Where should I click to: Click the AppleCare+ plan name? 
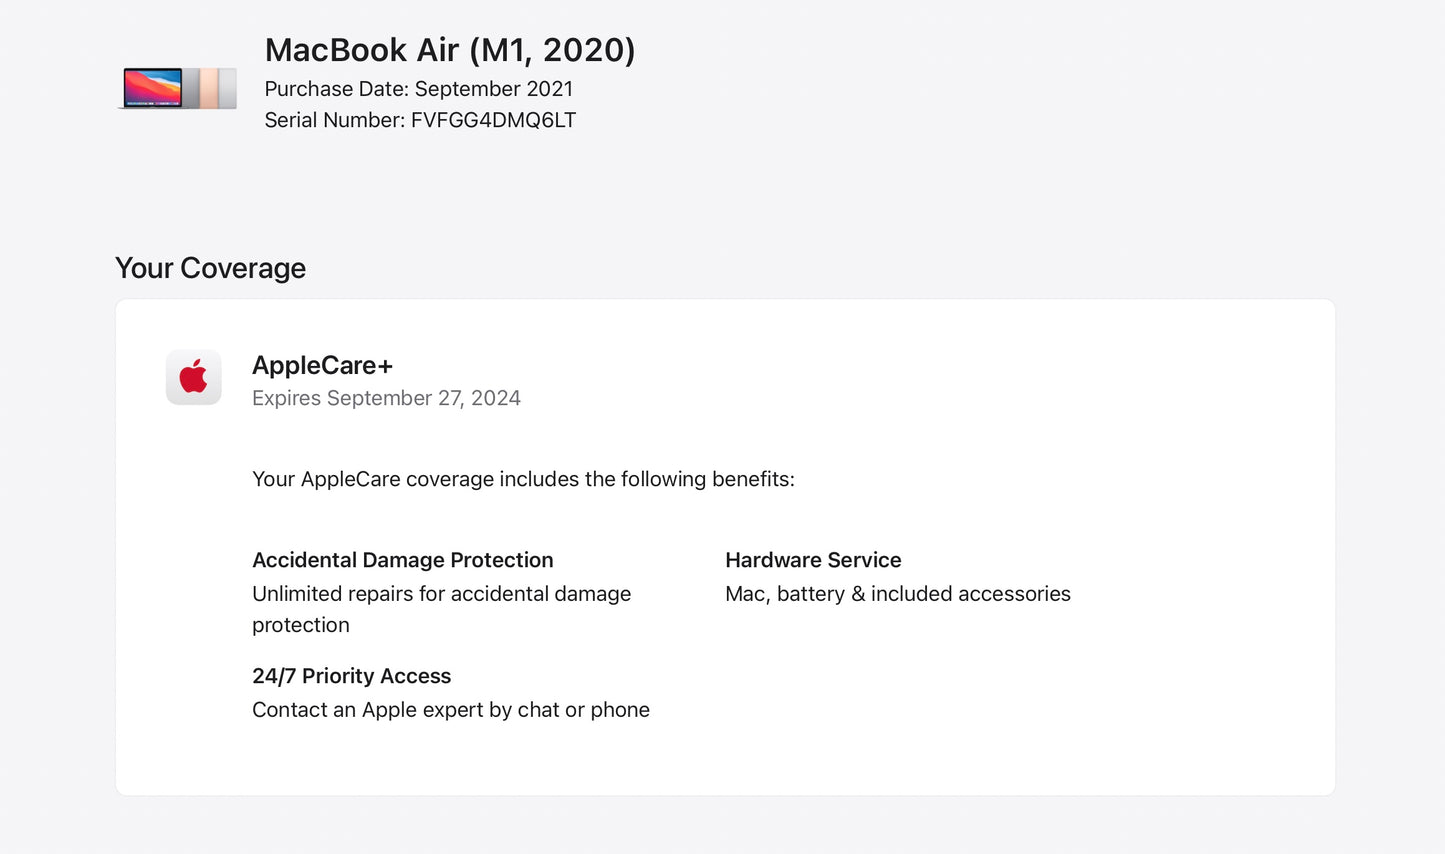(322, 366)
